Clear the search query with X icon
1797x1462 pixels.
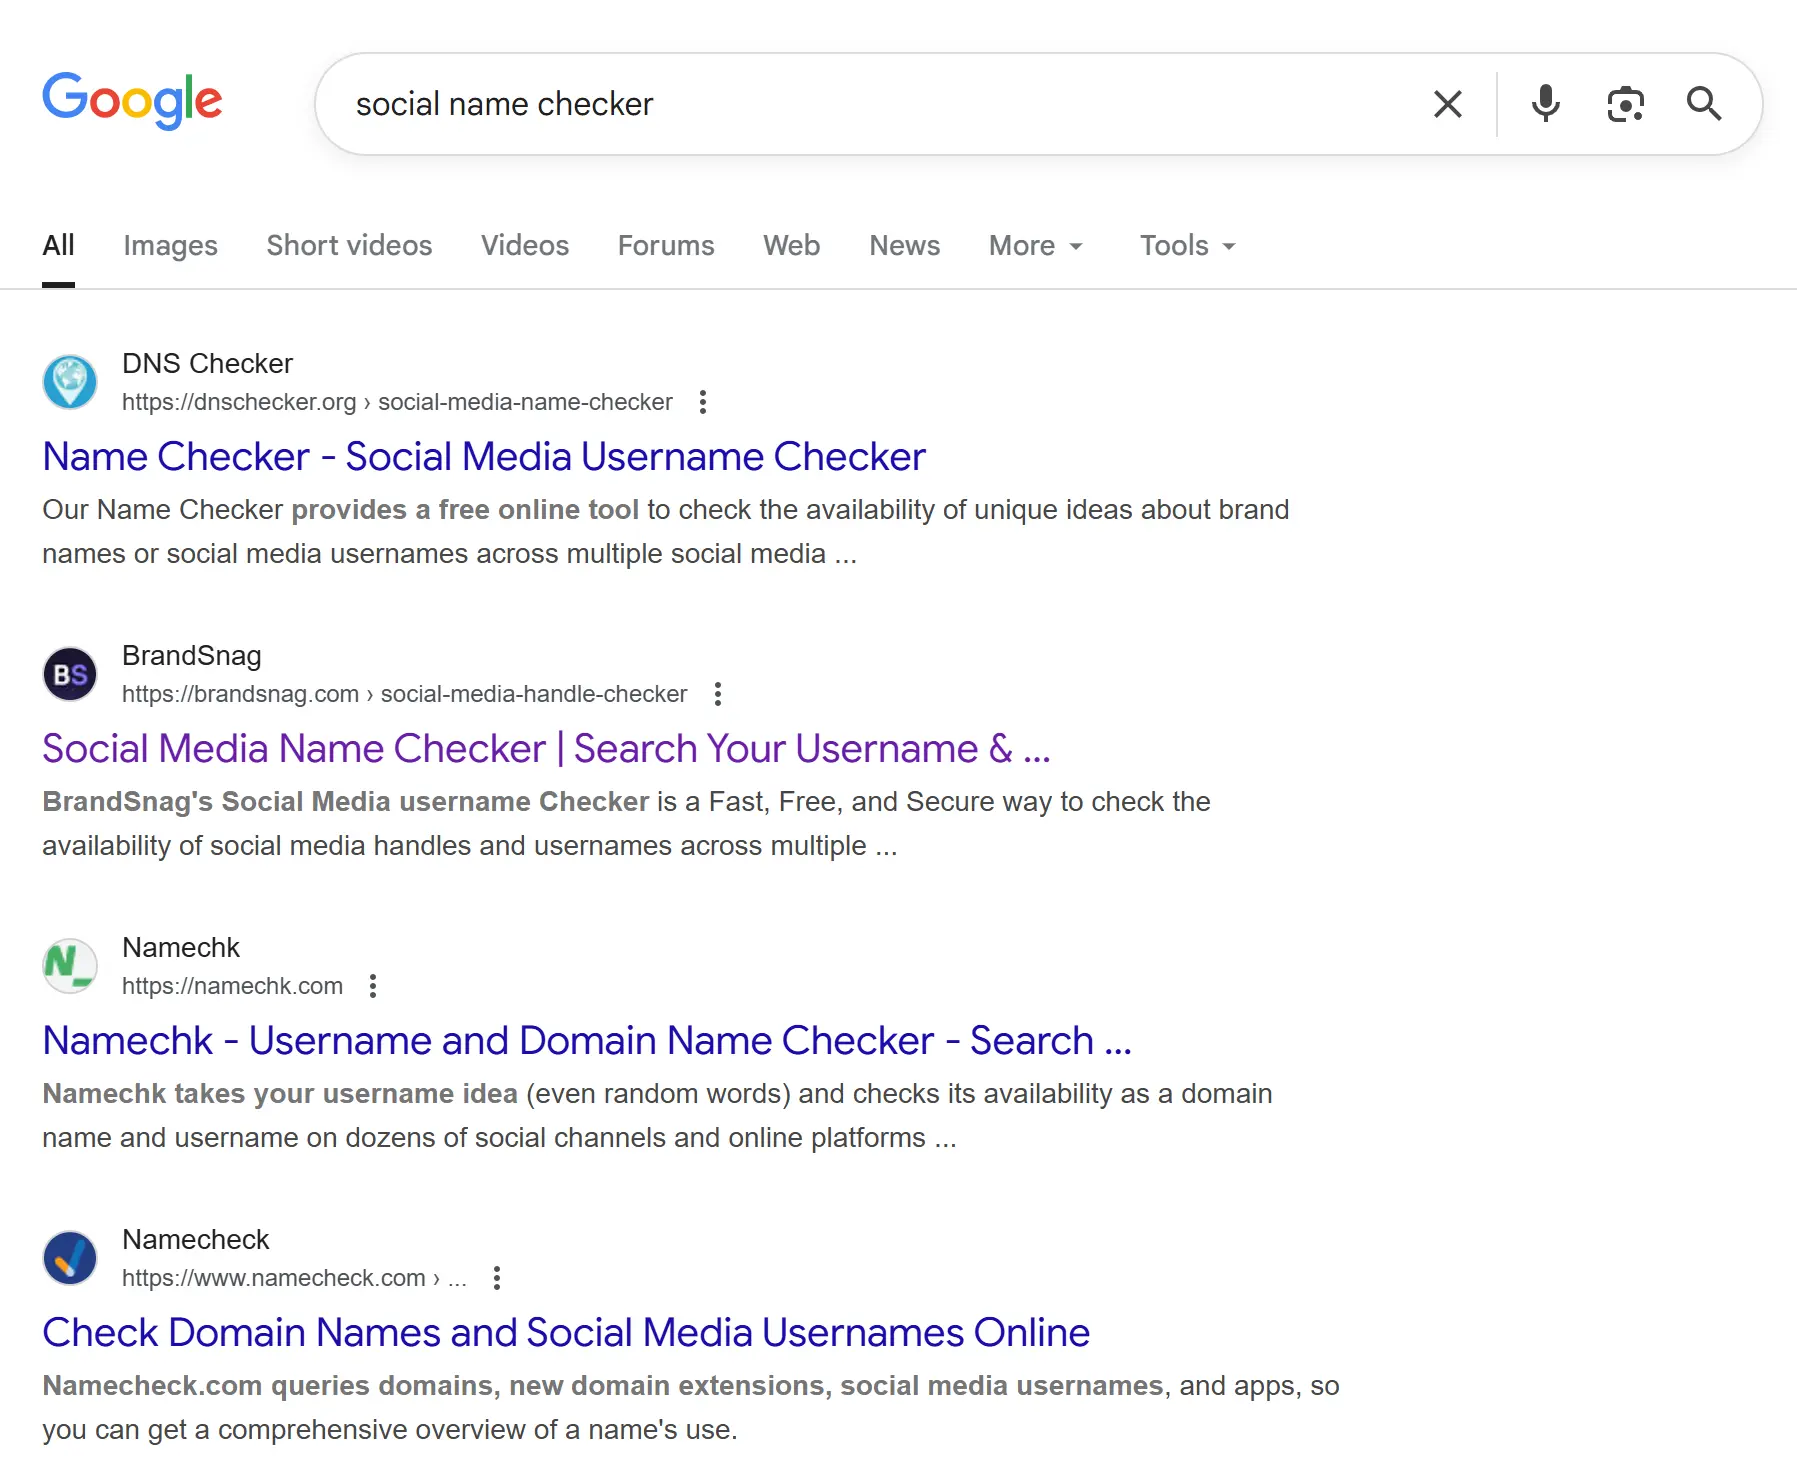pyautogui.click(x=1447, y=104)
